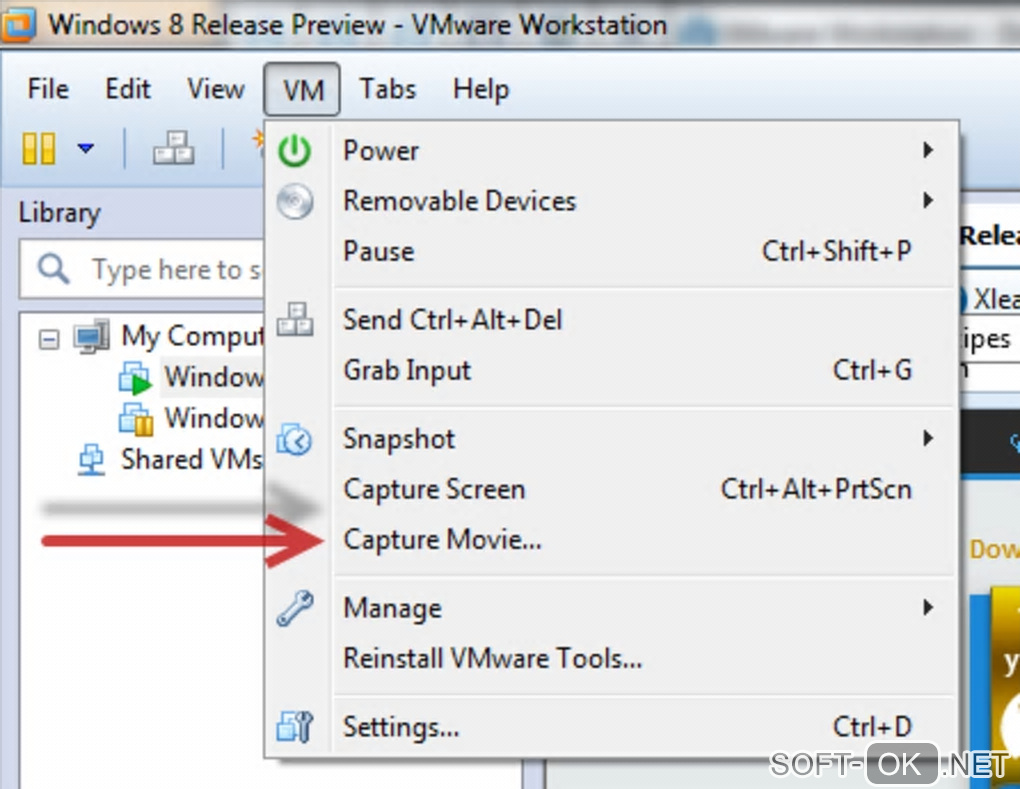Image resolution: width=1020 pixels, height=789 pixels.
Task: Expand the Manage submenu arrow
Action: point(928,608)
